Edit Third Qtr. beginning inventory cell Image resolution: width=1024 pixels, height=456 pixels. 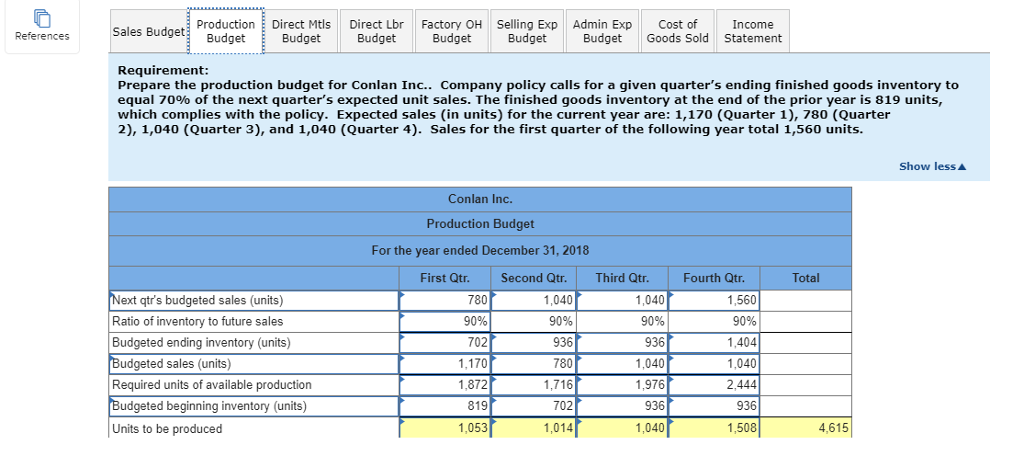pyautogui.click(x=623, y=406)
